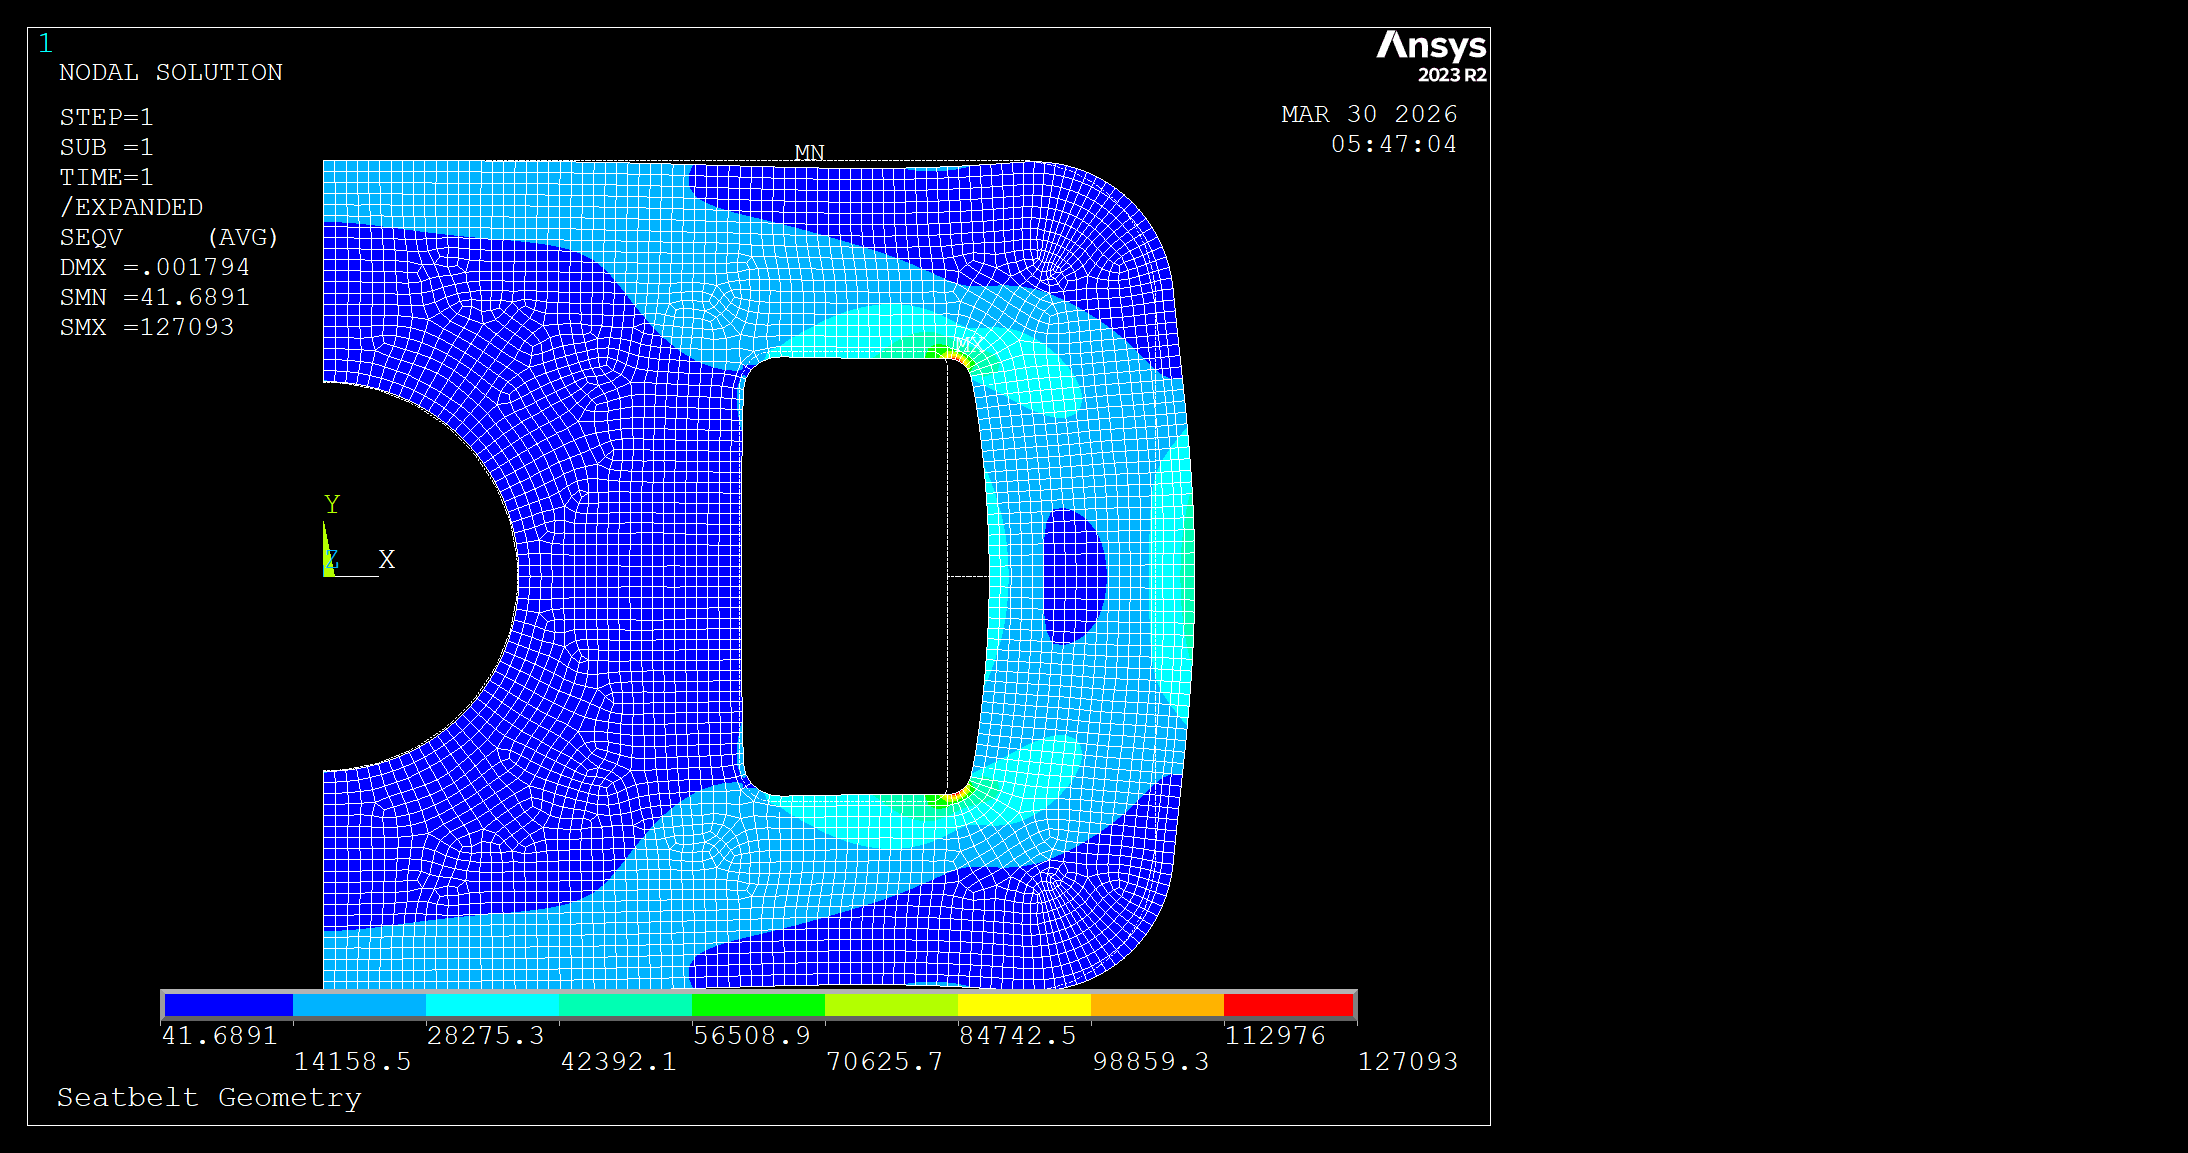Click the NODAL SOLUTION heading text

click(x=170, y=73)
